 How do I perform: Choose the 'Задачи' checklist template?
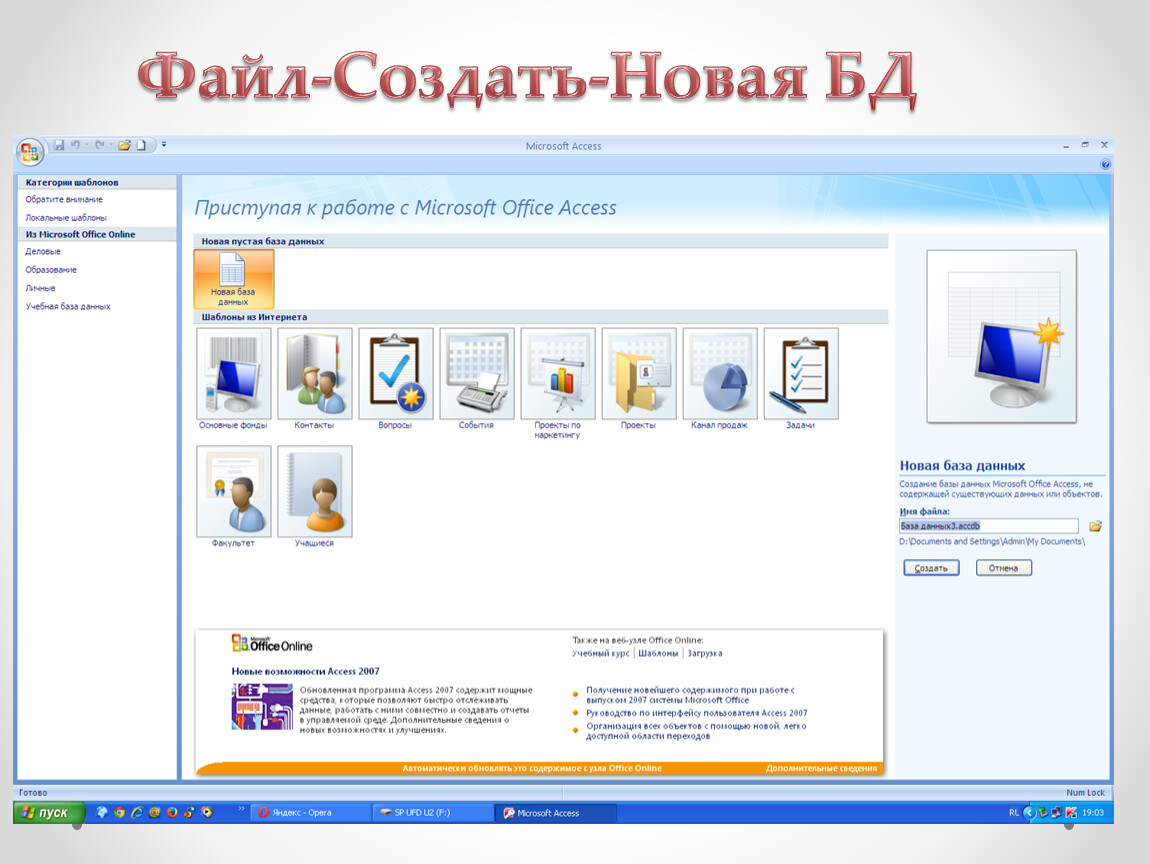pos(801,379)
